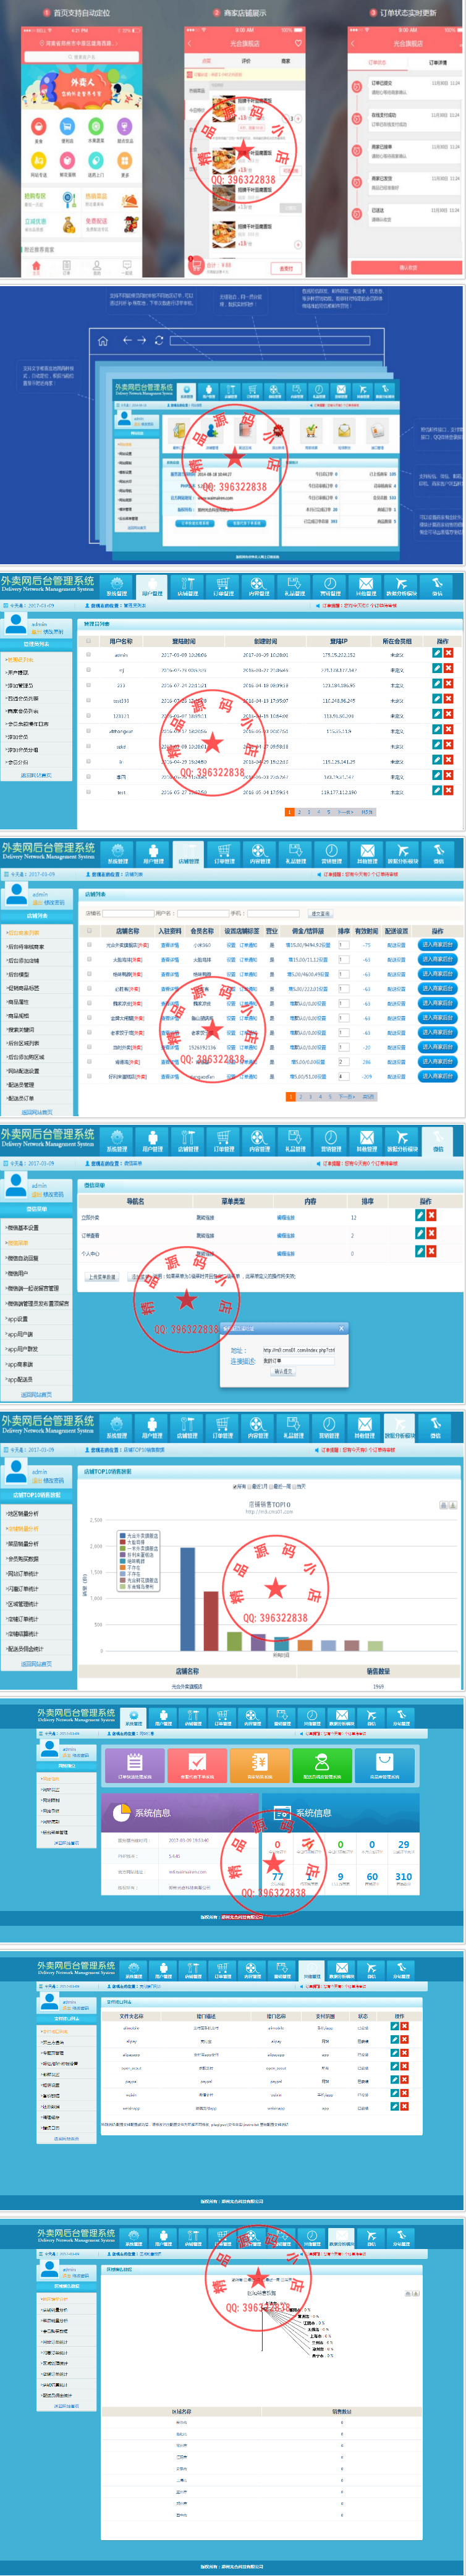Click the delete icon for the 个人中心 WeChat menu row

[x=431, y=1252]
